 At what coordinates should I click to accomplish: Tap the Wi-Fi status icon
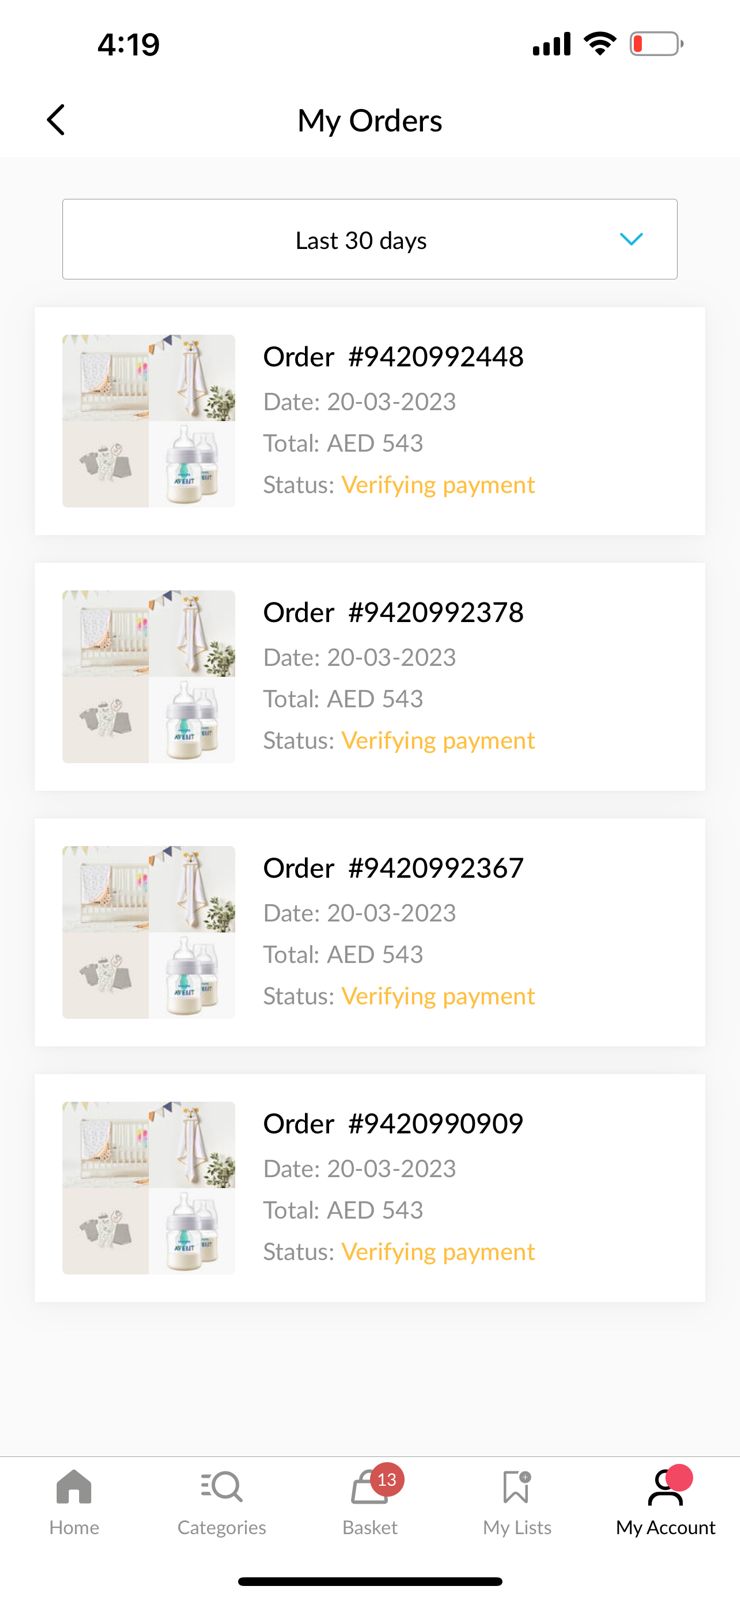[600, 43]
